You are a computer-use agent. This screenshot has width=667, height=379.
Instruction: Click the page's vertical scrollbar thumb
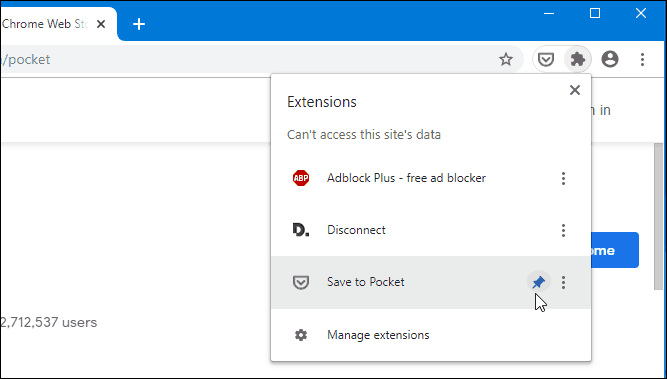point(658,217)
